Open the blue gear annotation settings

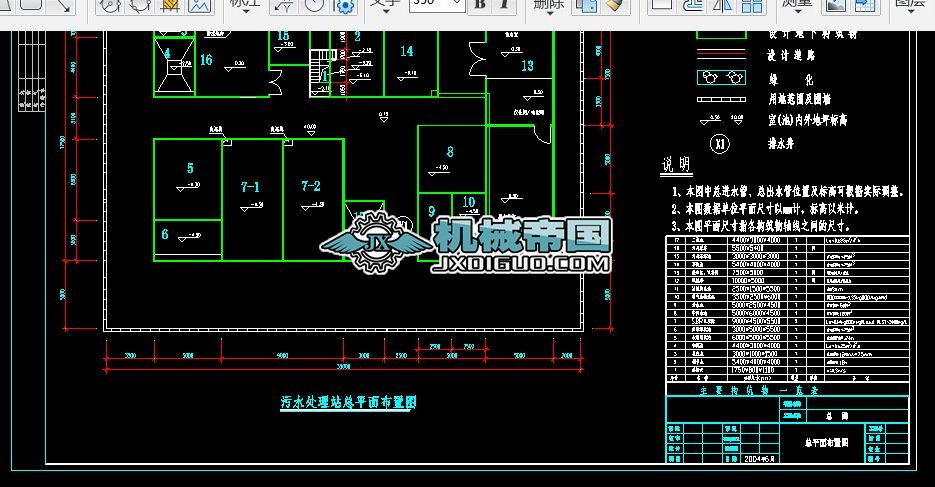tap(344, 5)
